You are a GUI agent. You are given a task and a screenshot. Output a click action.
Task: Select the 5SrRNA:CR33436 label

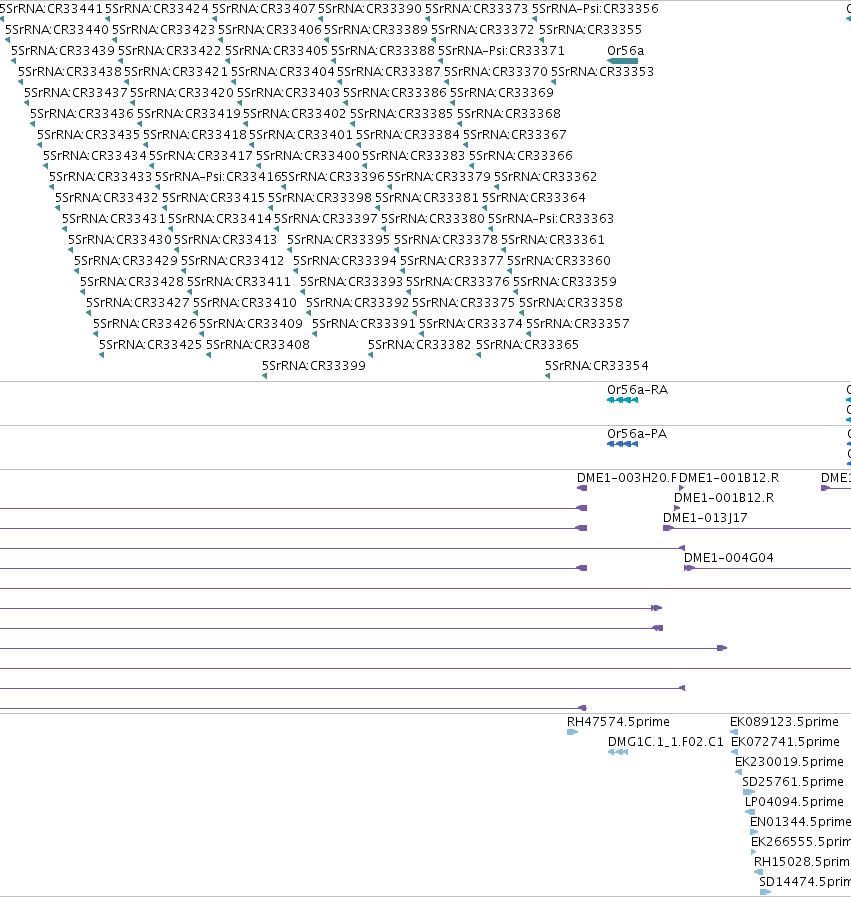(x=82, y=114)
